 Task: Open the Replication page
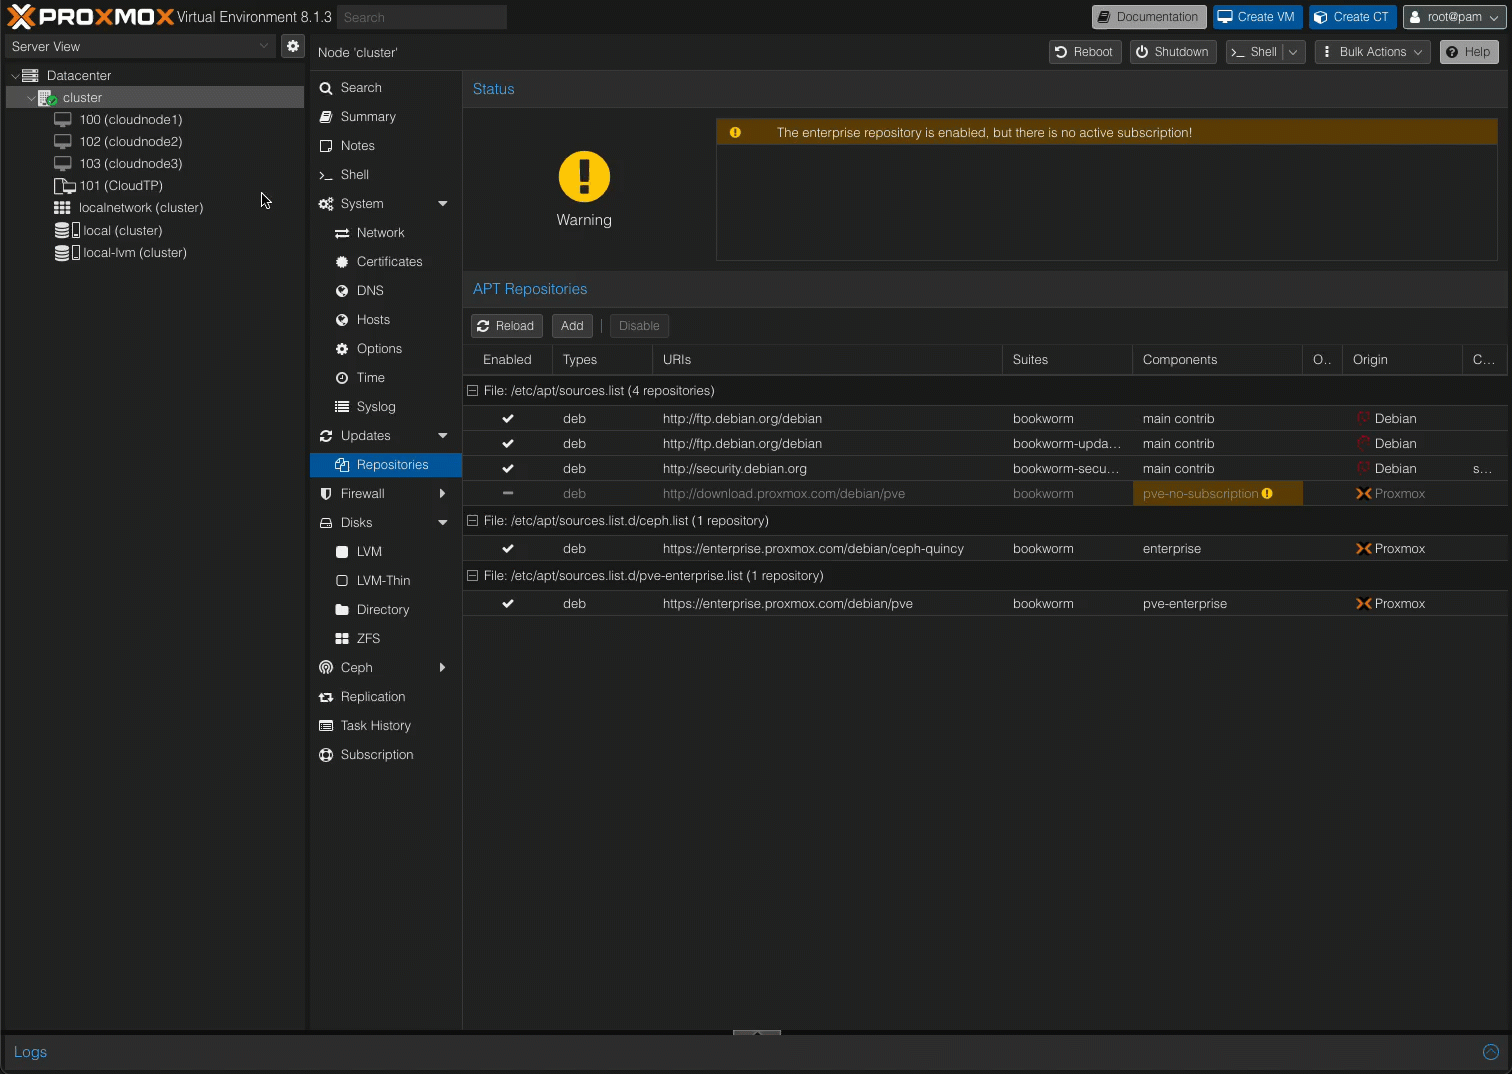(x=385, y=697)
